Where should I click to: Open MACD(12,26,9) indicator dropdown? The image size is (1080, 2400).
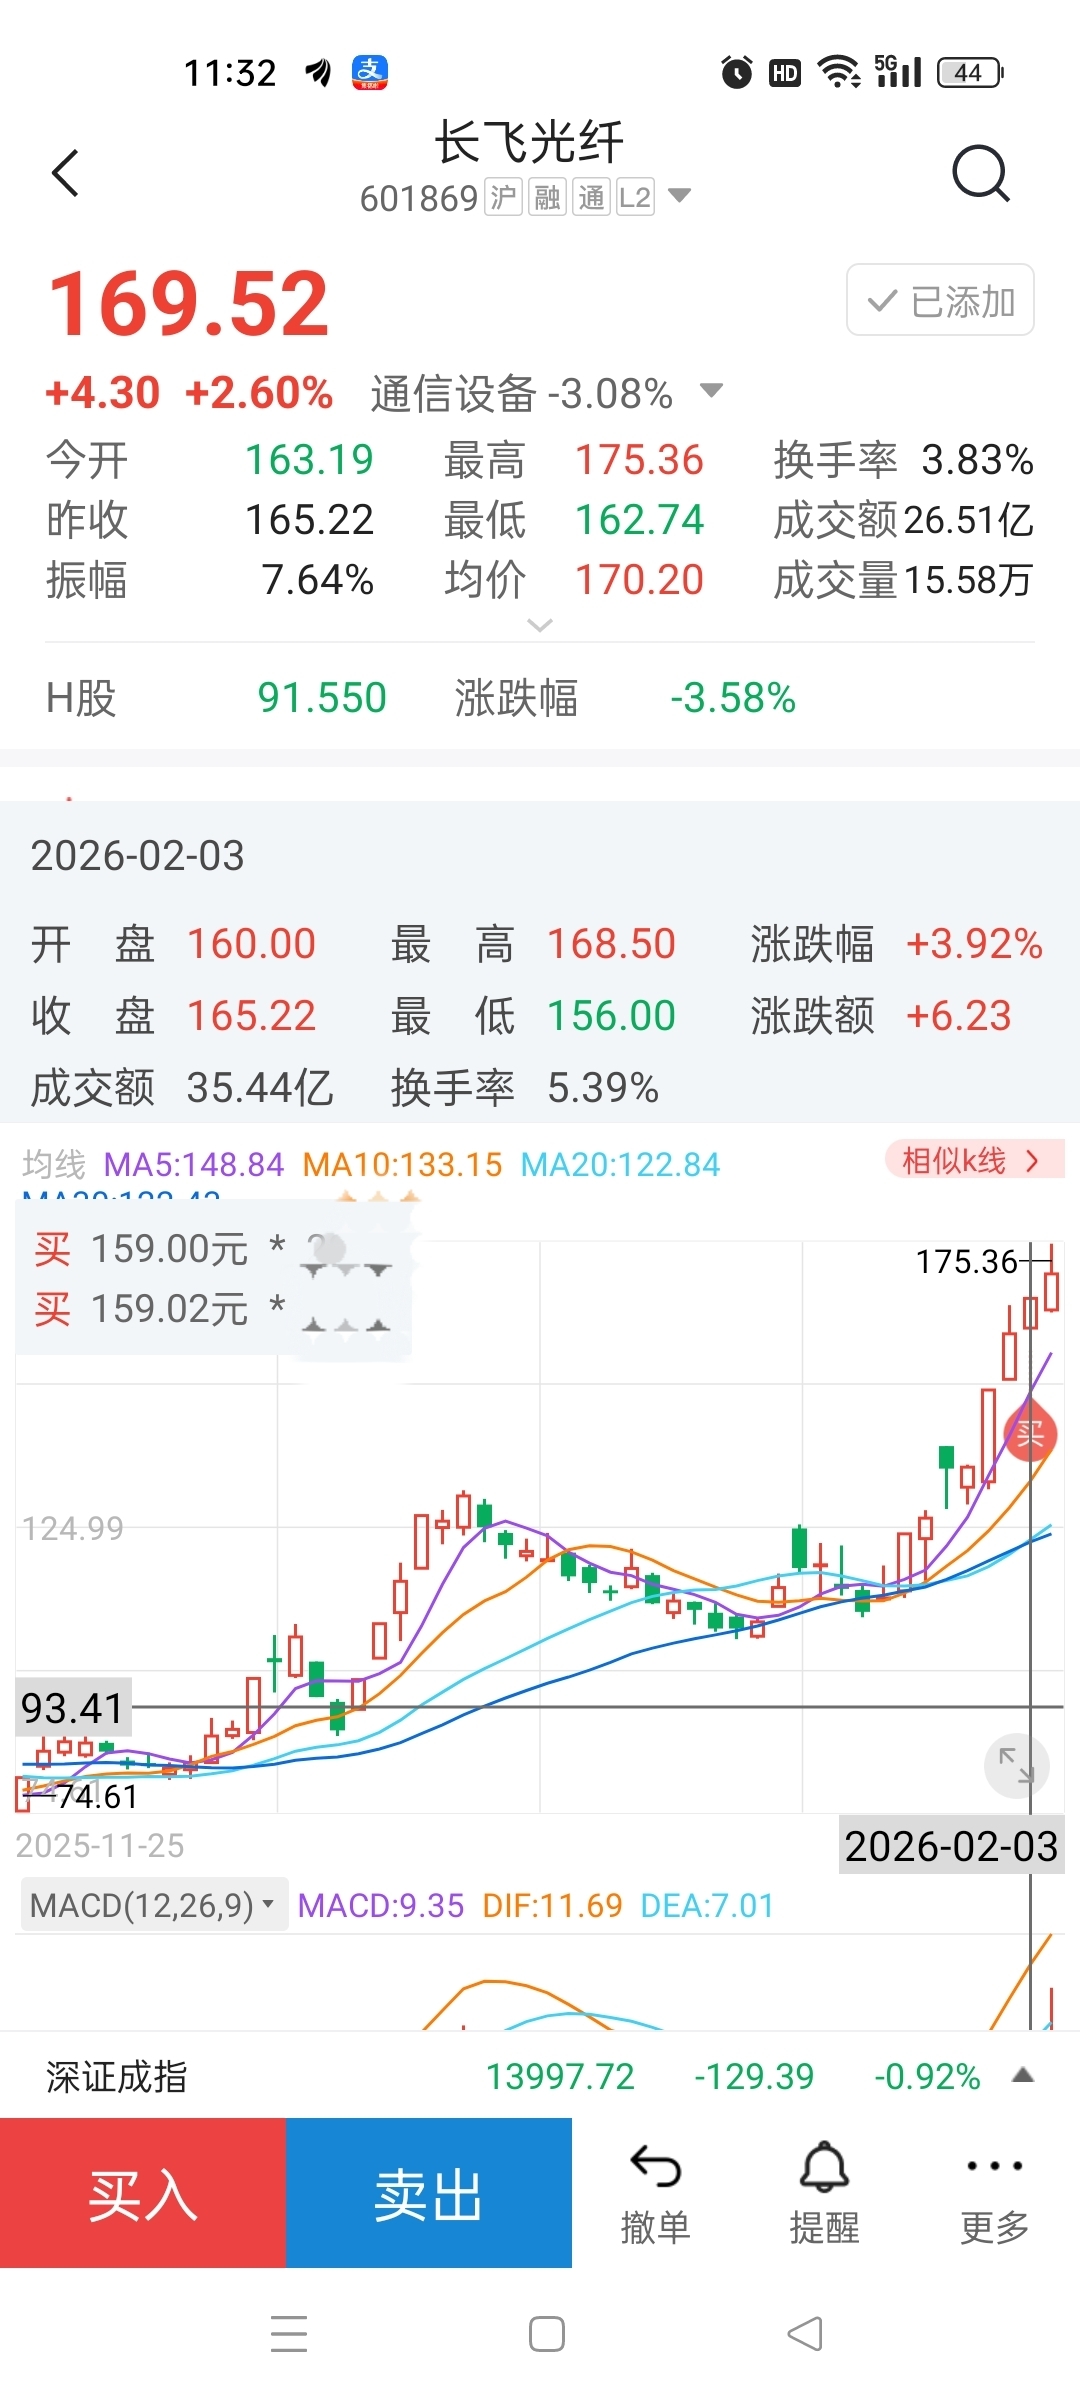(154, 1905)
